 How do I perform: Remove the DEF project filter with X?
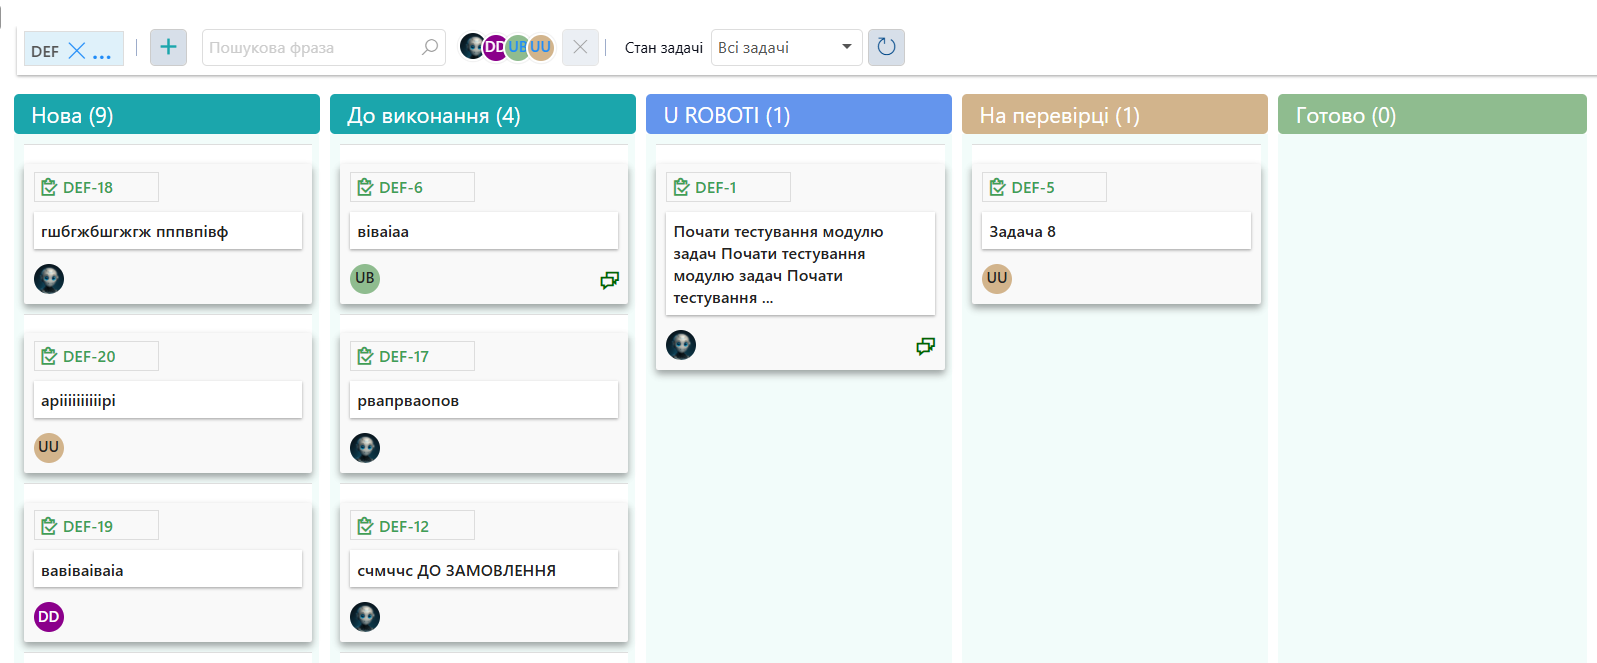77,50
